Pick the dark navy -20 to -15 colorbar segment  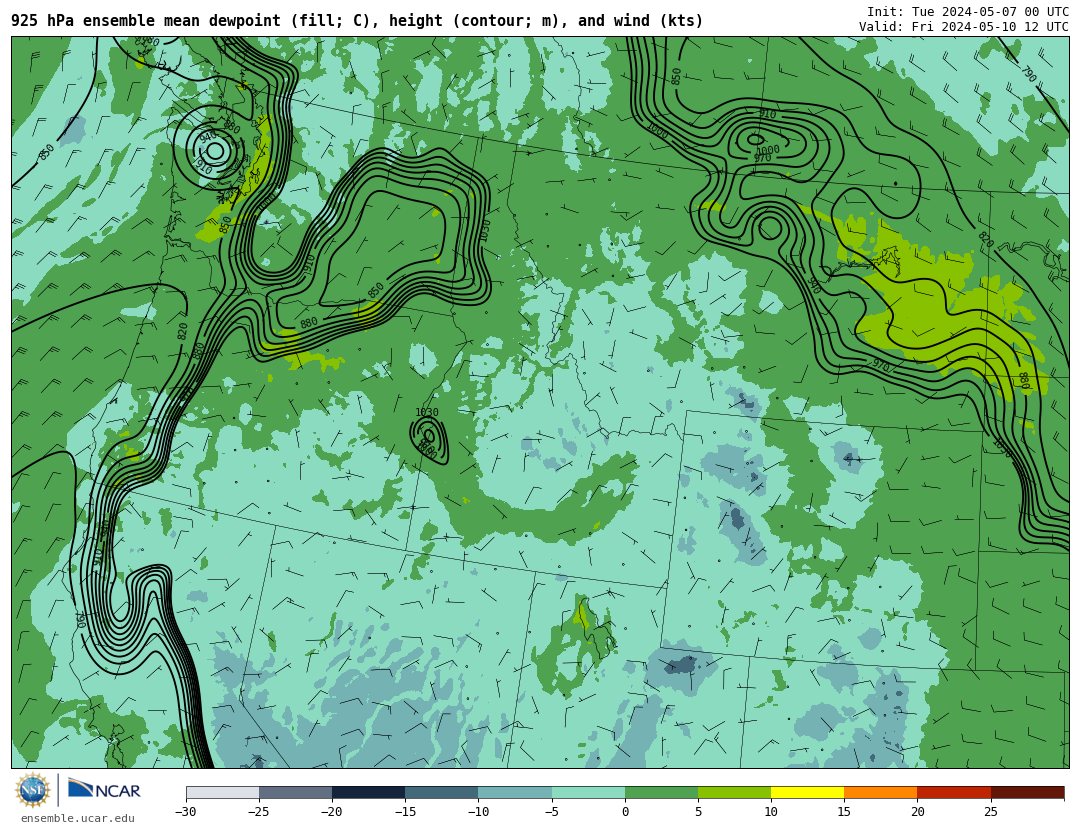point(368,792)
